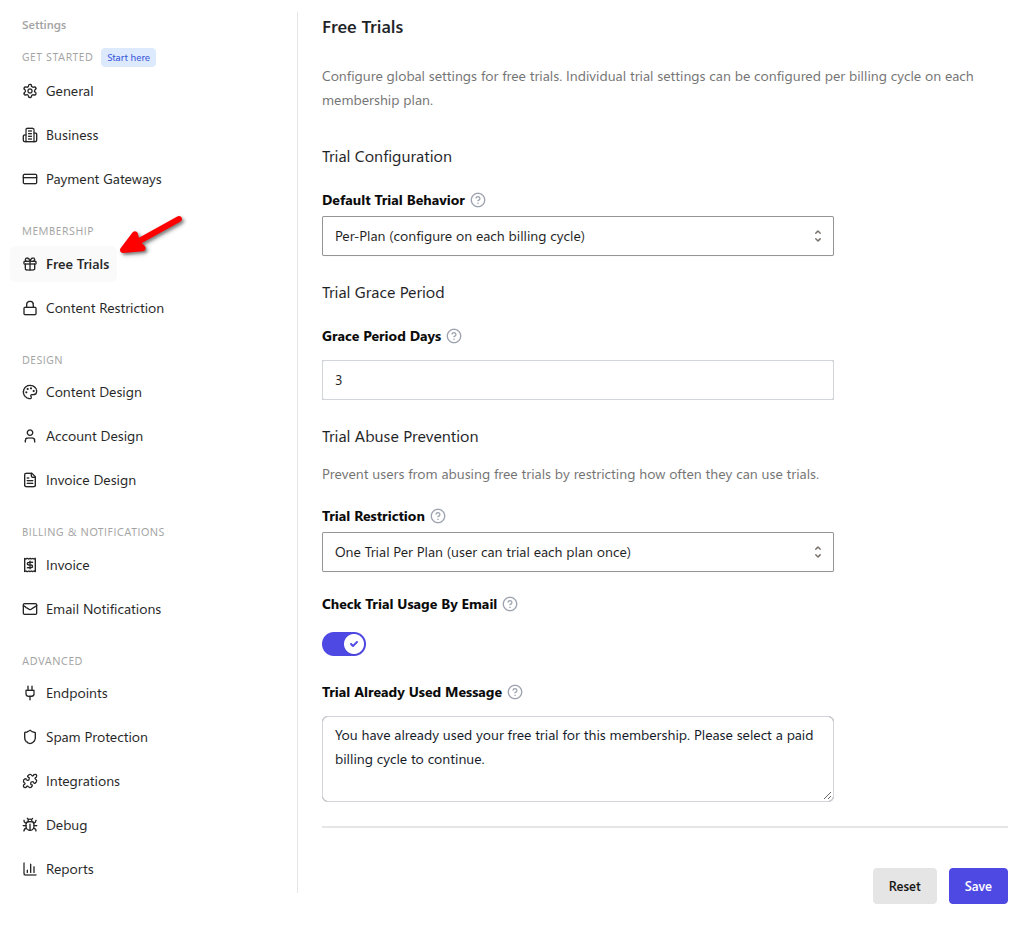The width and height of the screenshot is (1017, 929).
Task: View help for Check Trial Usage By Email
Action: (510, 604)
